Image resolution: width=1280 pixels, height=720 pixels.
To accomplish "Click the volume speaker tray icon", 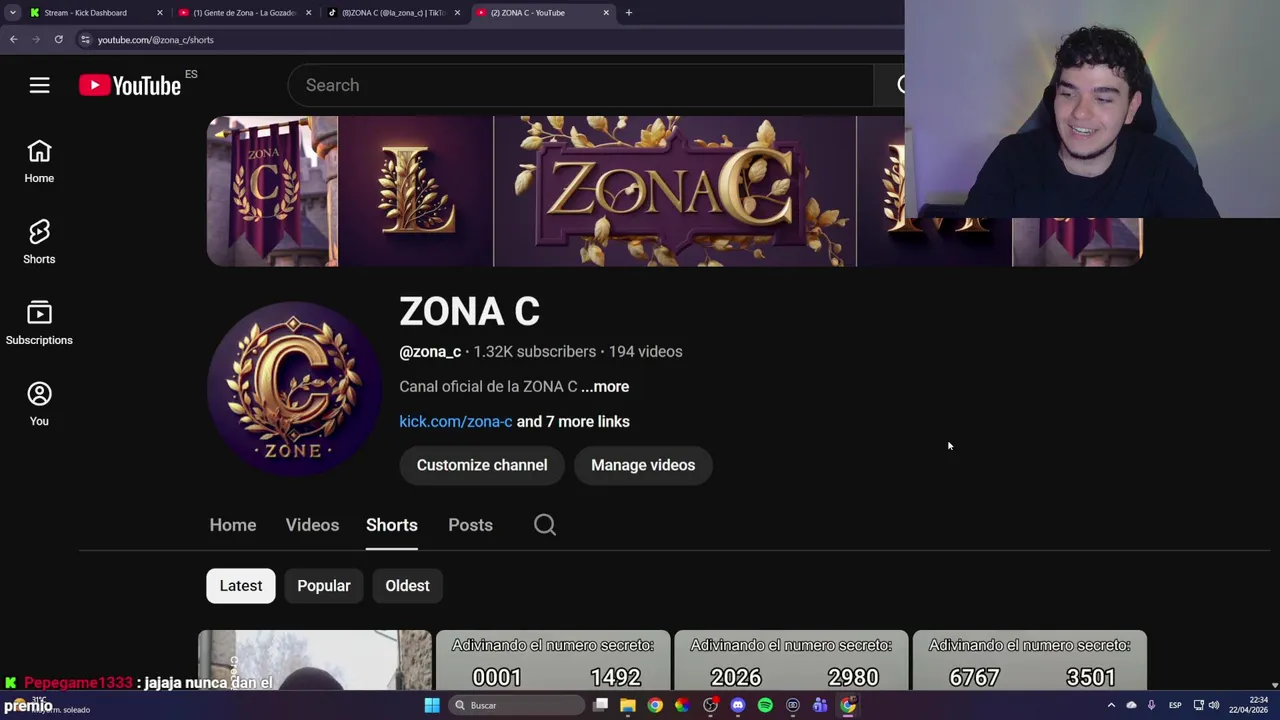I will (x=1216, y=705).
